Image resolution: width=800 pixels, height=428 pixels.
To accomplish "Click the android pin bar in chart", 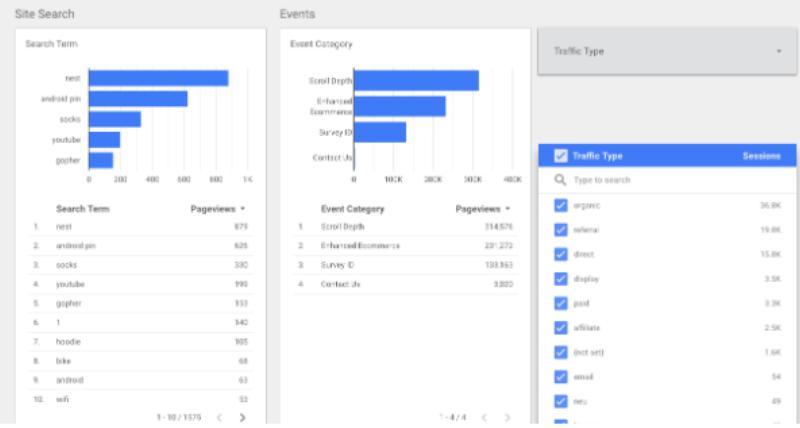I will [x=138, y=99].
